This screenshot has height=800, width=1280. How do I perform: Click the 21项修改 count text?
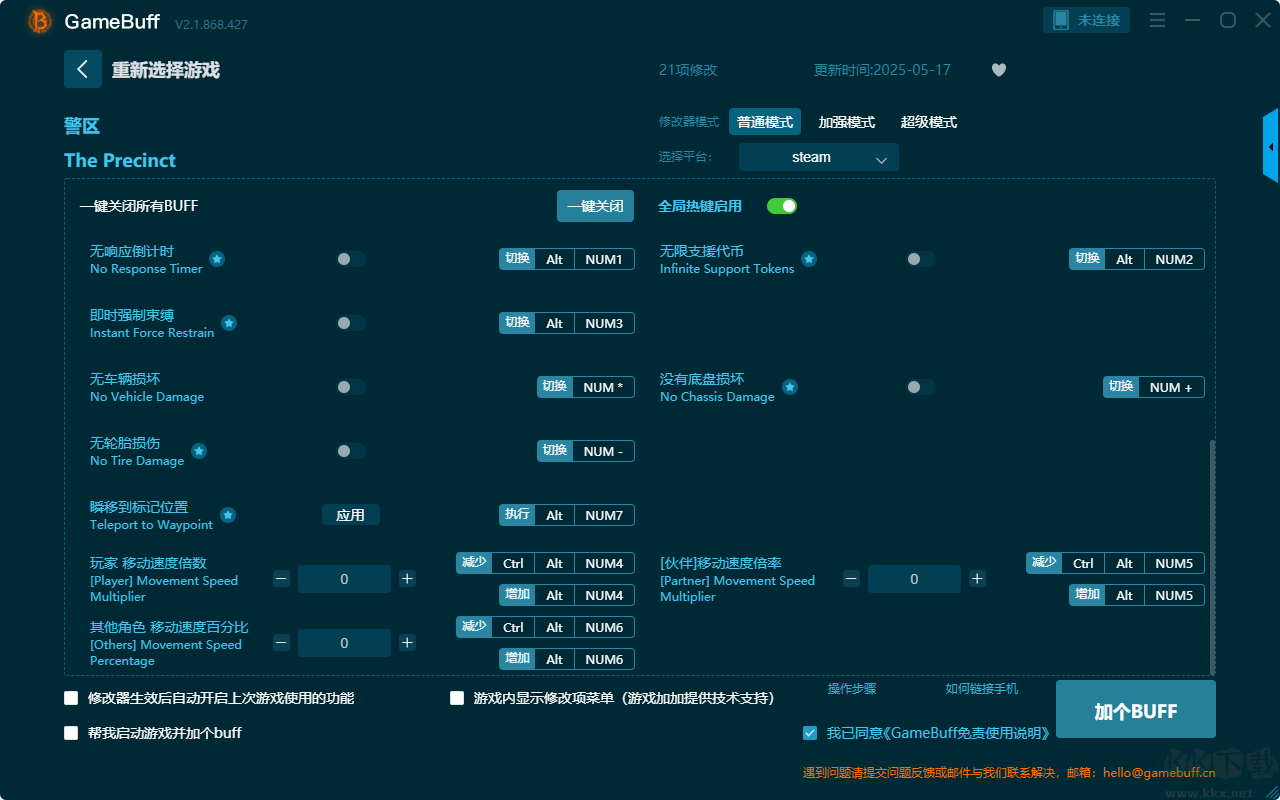point(688,70)
